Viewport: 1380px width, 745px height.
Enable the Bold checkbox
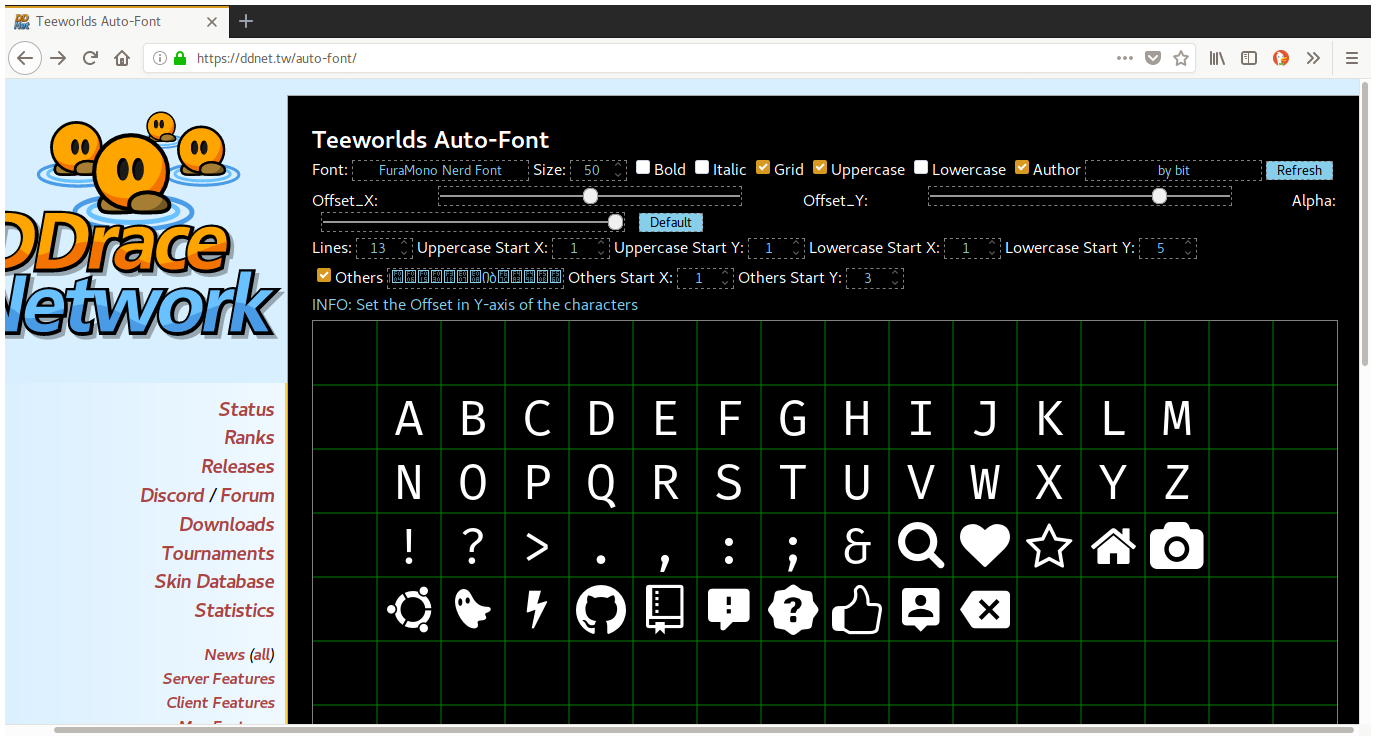point(642,166)
